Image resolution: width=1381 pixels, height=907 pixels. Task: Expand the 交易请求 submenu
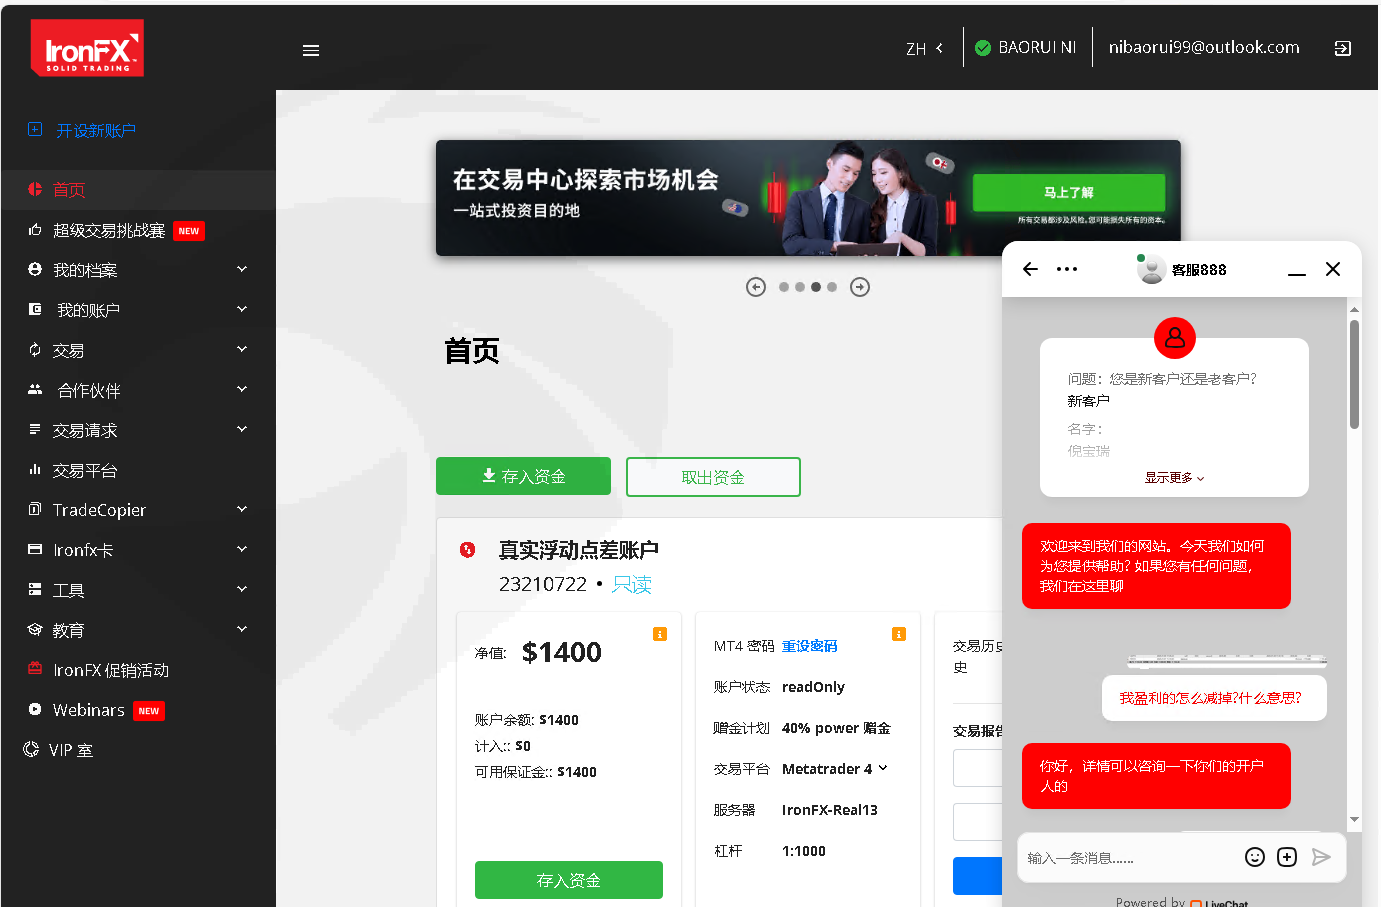pos(242,429)
